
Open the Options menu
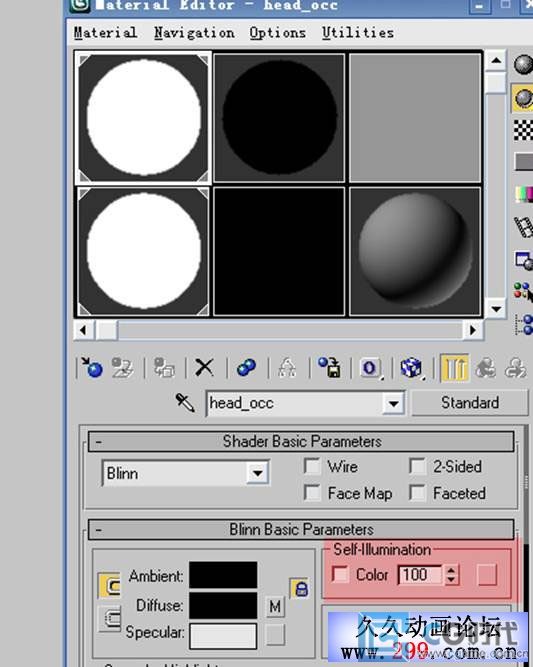pos(277,32)
